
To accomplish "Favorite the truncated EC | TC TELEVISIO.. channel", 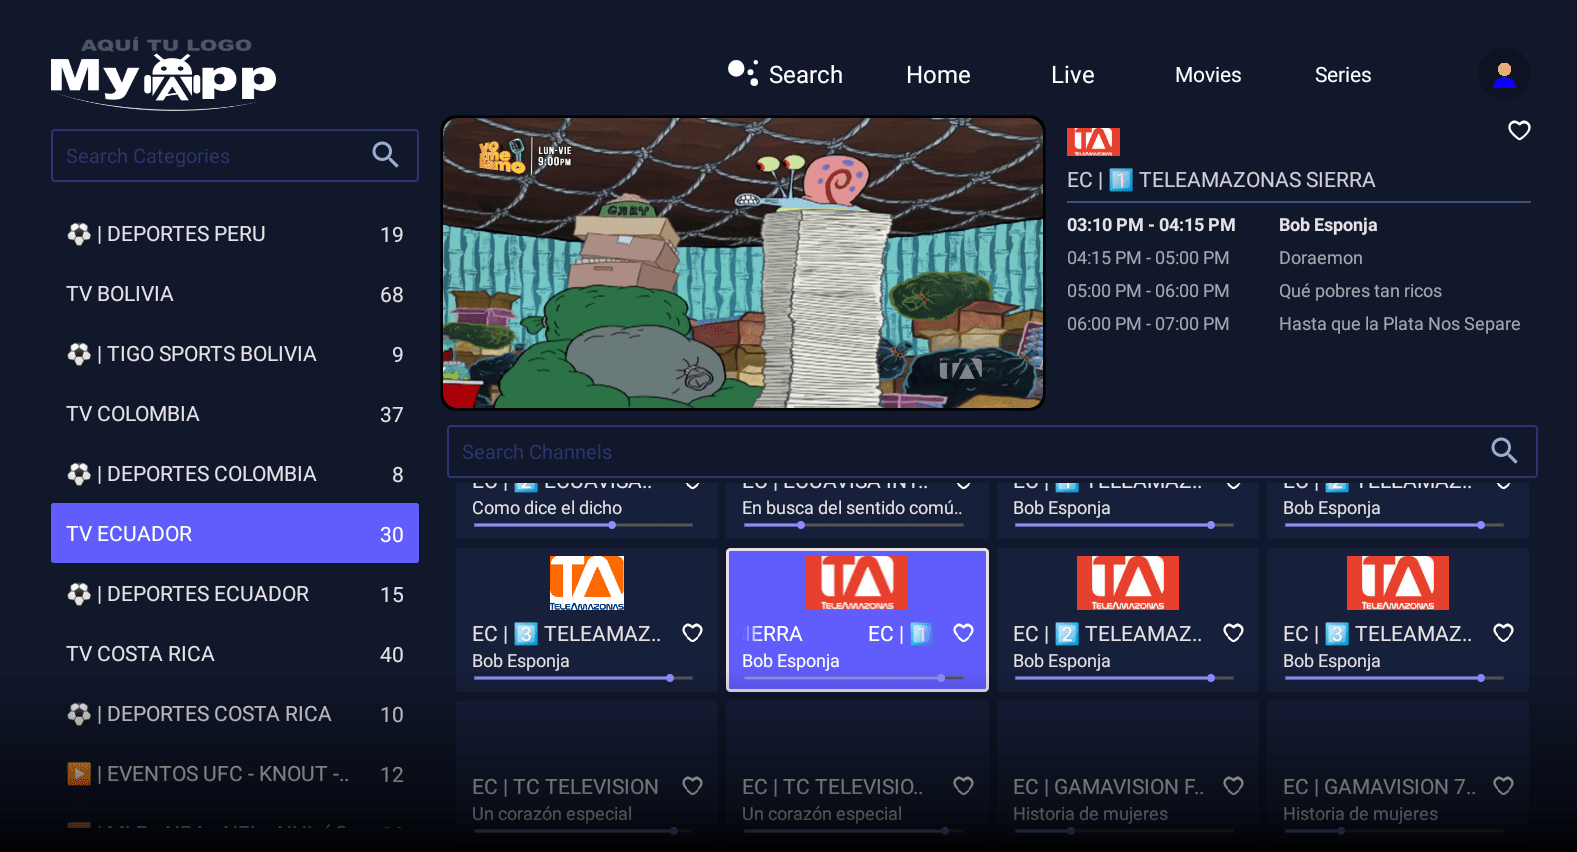I will pos(963,786).
